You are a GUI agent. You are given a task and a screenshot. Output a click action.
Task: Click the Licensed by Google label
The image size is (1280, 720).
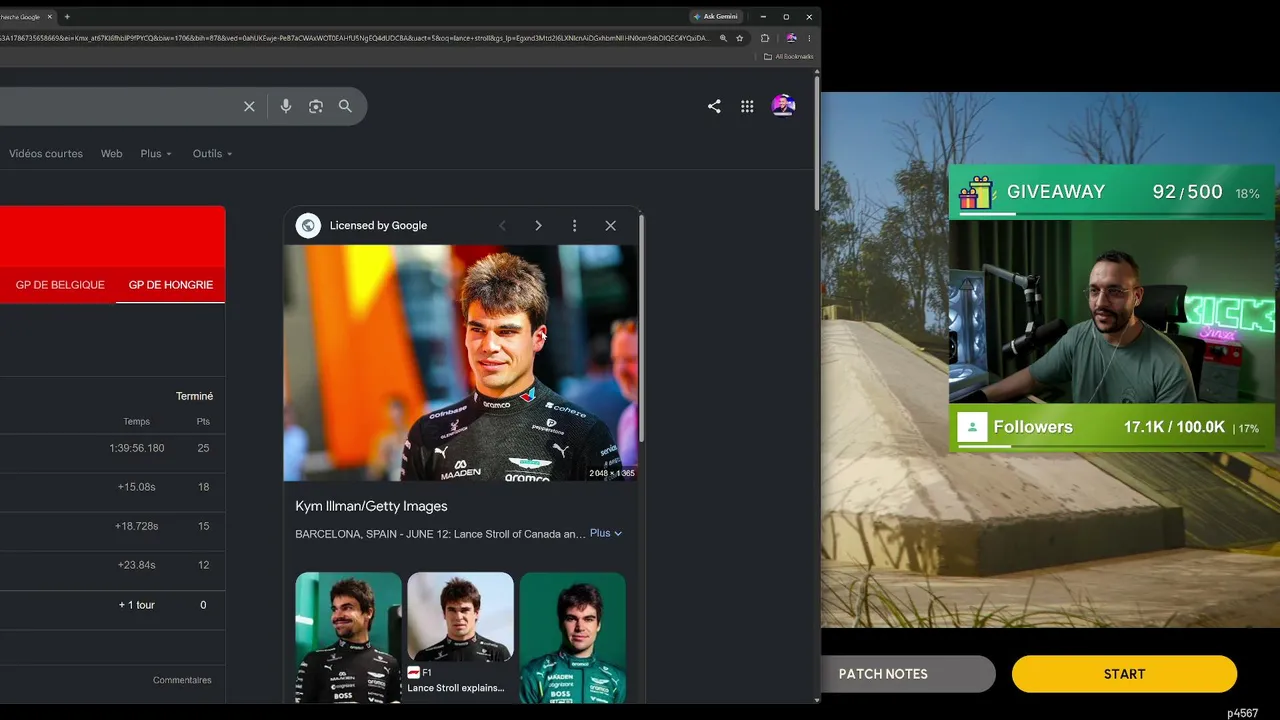[x=378, y=226]
